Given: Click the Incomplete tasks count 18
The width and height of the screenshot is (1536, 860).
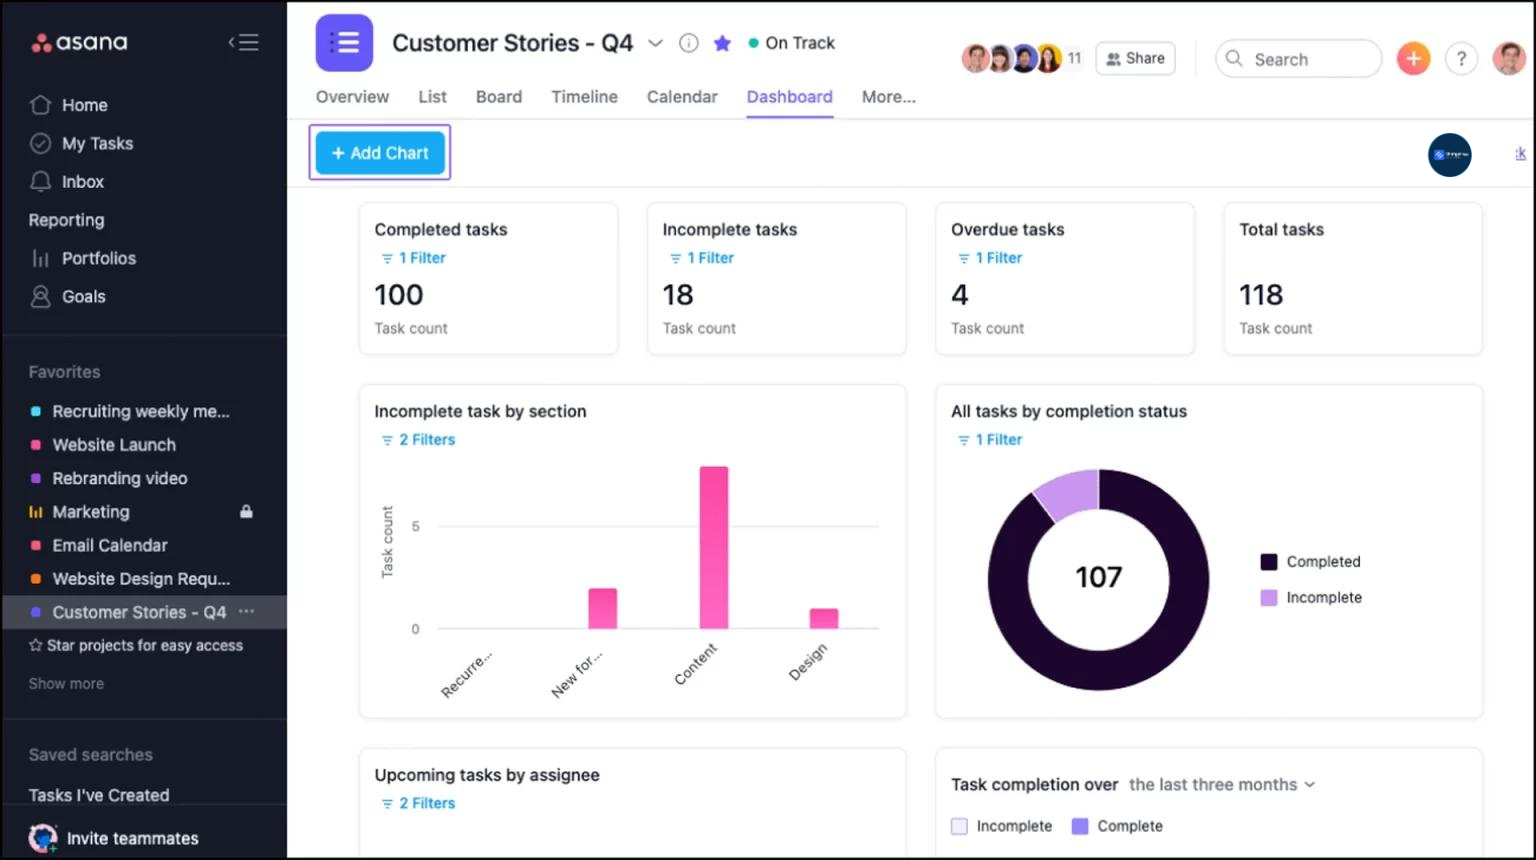Looking at the screenshot, I should [x=678, y=295].
